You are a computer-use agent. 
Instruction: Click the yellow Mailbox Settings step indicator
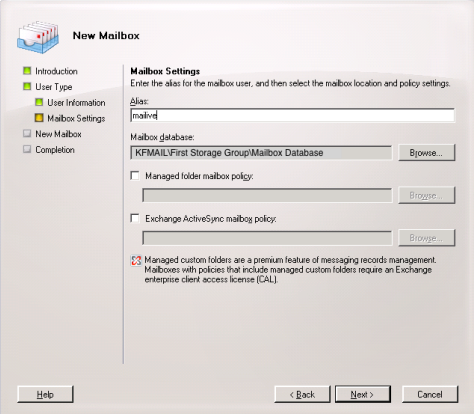point(39,118)
